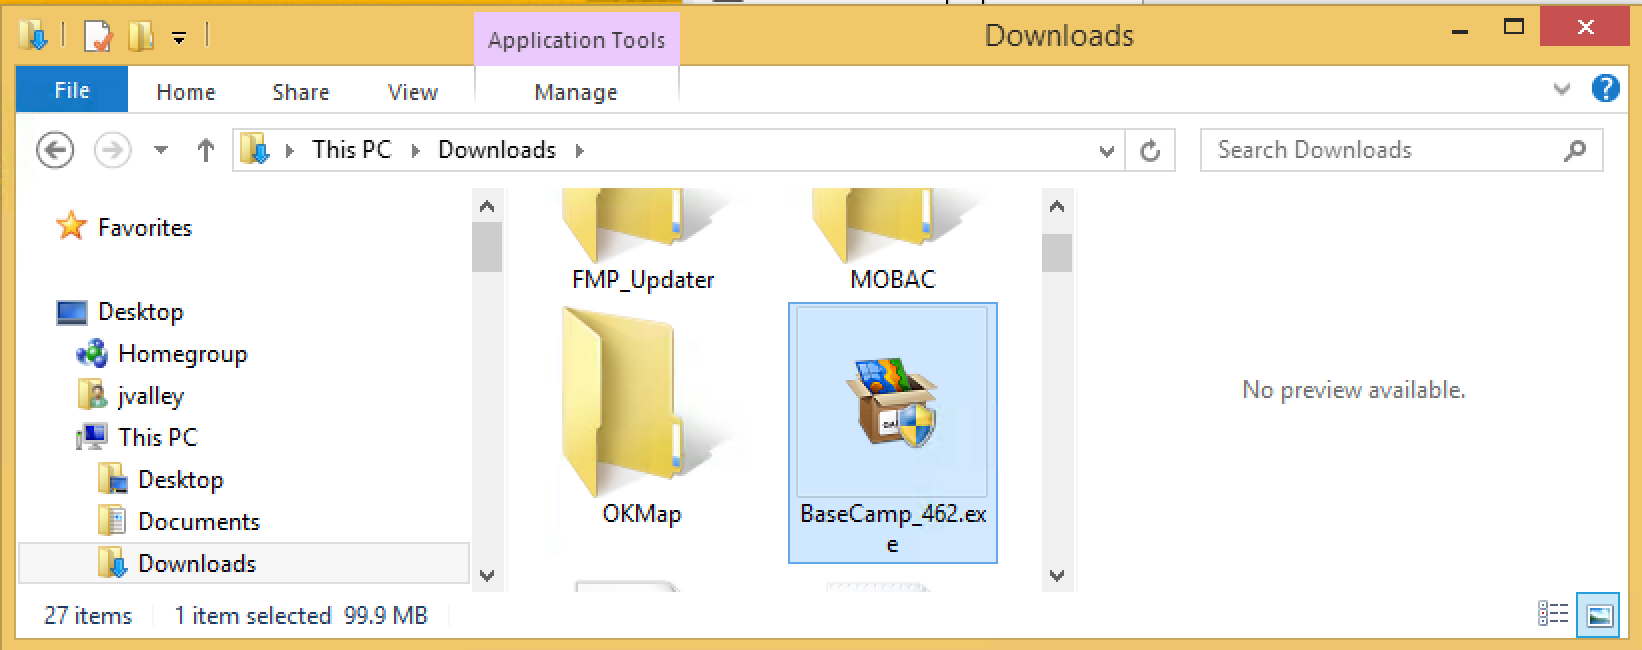Go forward with the Forward arrow

tap(112, 150)
